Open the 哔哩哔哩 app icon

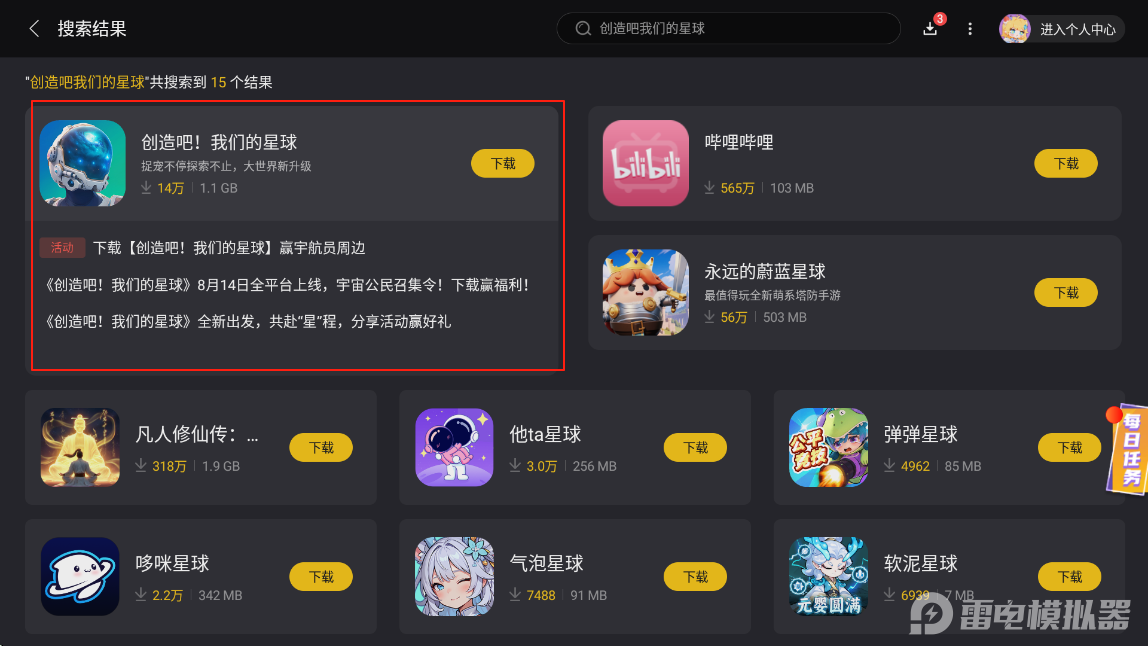click(x=646, y=163)
